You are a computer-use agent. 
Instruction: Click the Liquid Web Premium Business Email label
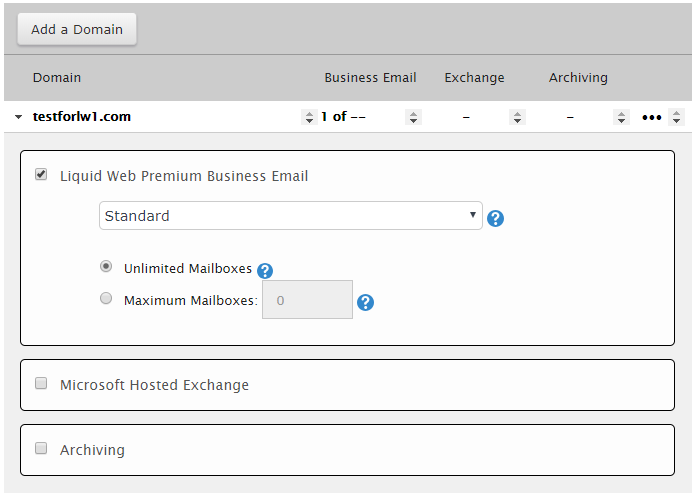tap(184, 176)
